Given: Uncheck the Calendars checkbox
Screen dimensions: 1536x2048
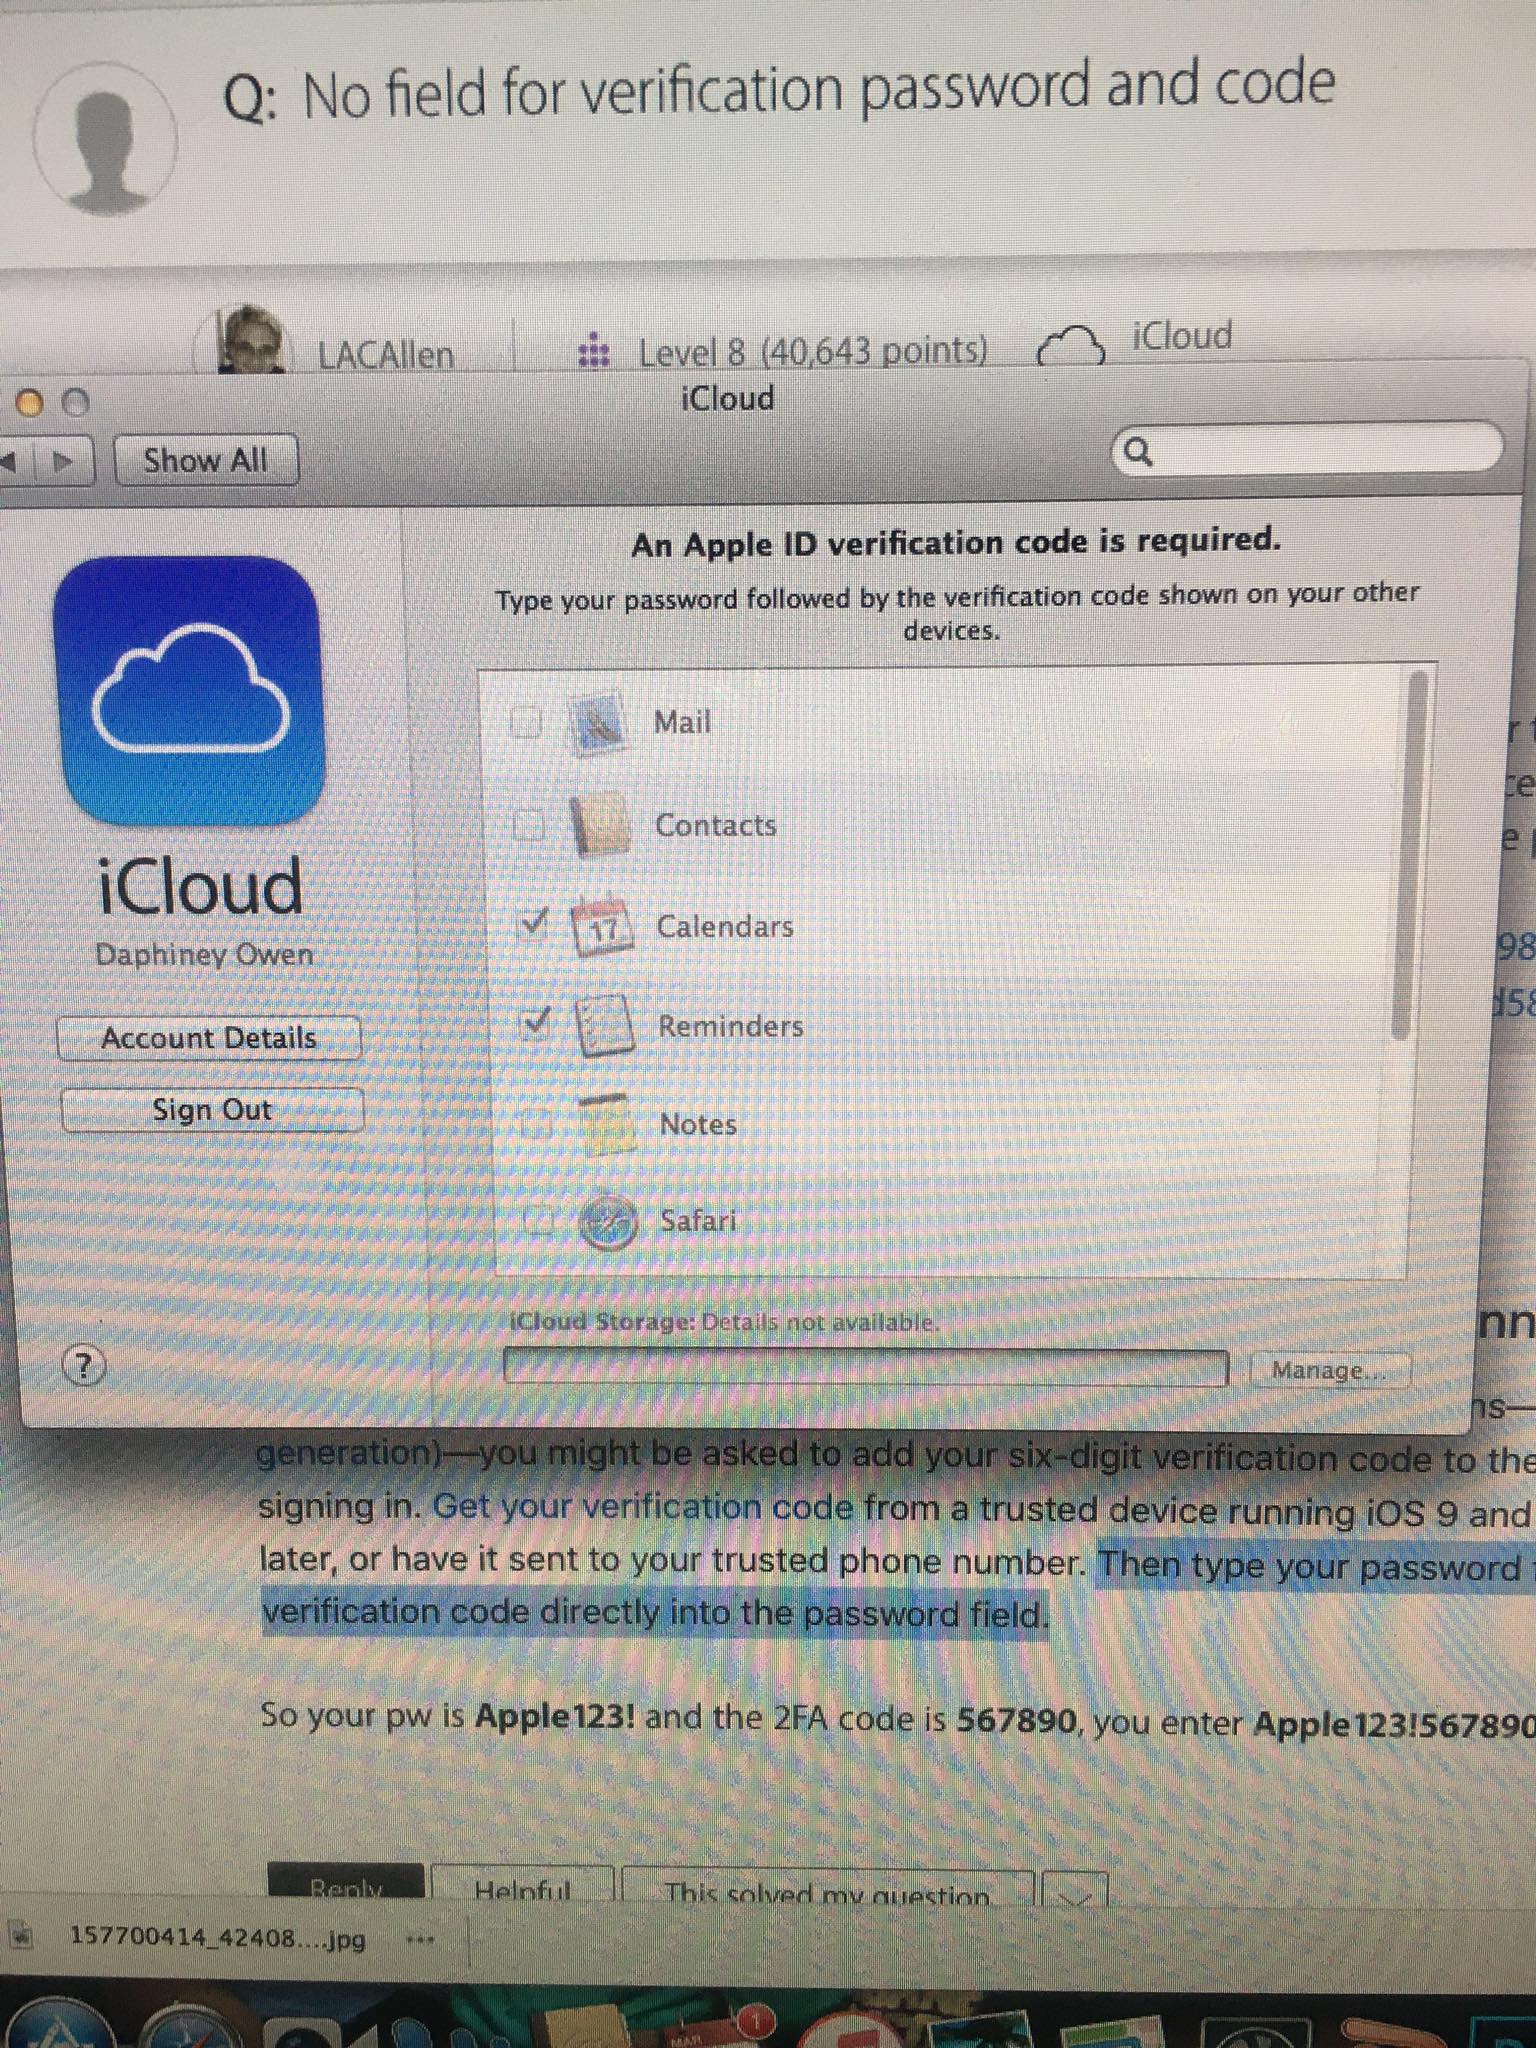Looking at the screenshot, I should [535, 923].
